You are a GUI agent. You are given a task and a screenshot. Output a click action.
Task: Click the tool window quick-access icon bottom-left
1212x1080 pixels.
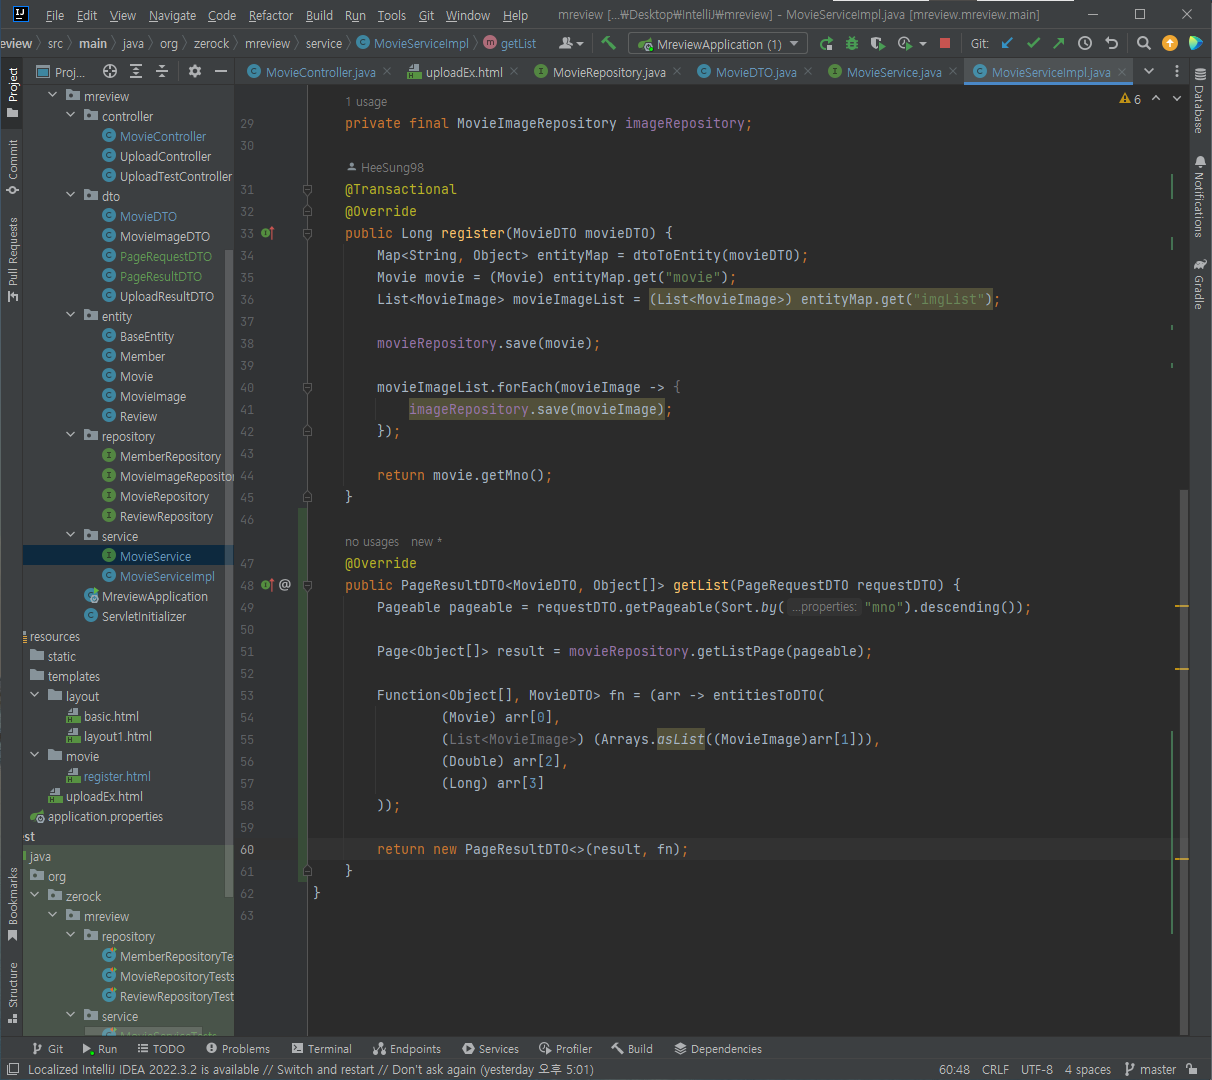(x=13, y=1069)
